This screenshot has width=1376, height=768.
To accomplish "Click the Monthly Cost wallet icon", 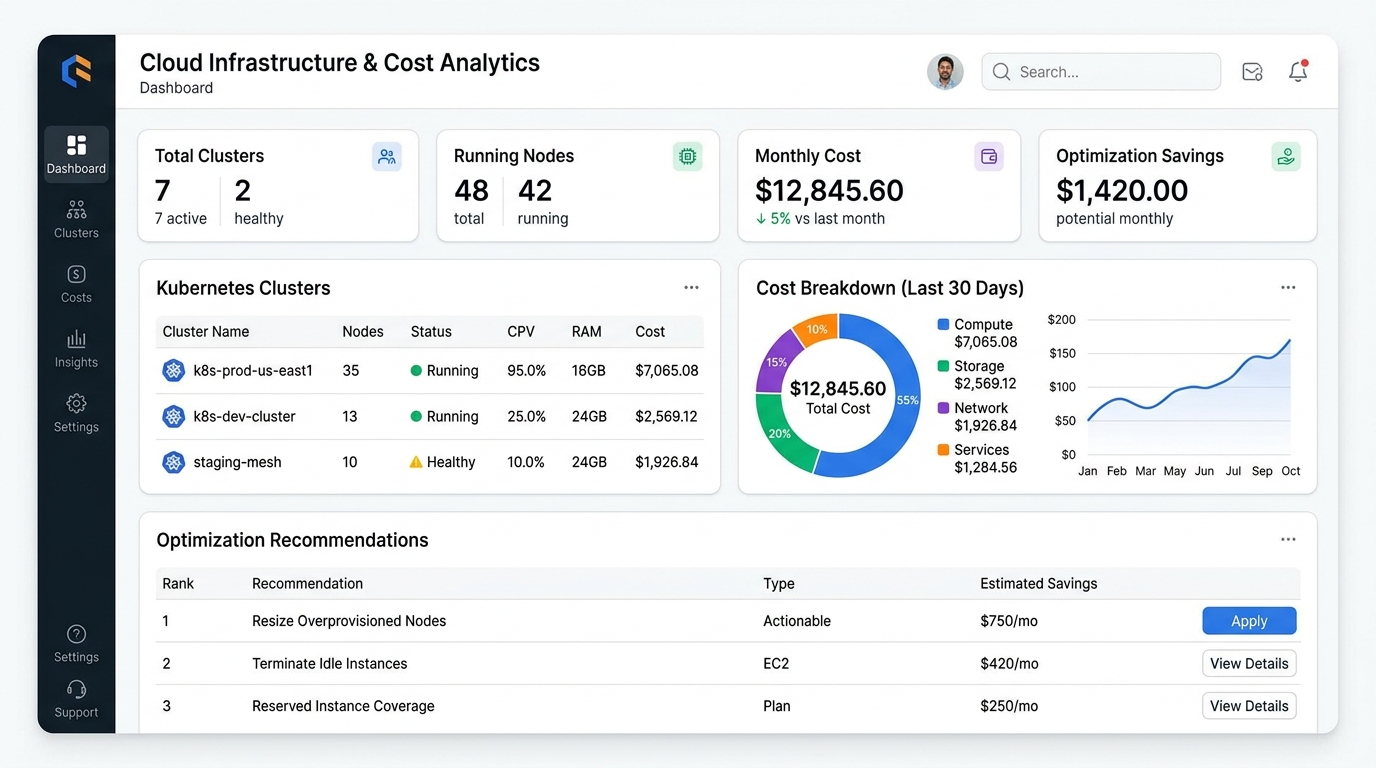I will point(989,157).
